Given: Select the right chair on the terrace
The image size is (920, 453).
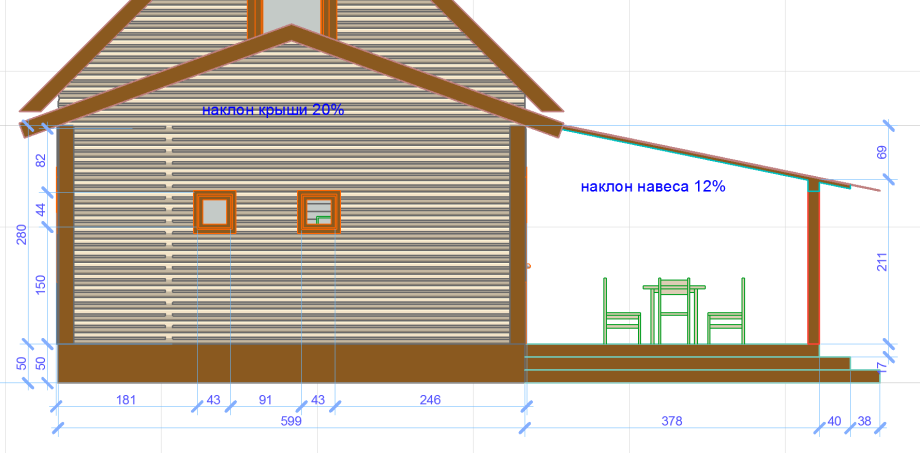Looking at the screenshot, I should [727, 315].
